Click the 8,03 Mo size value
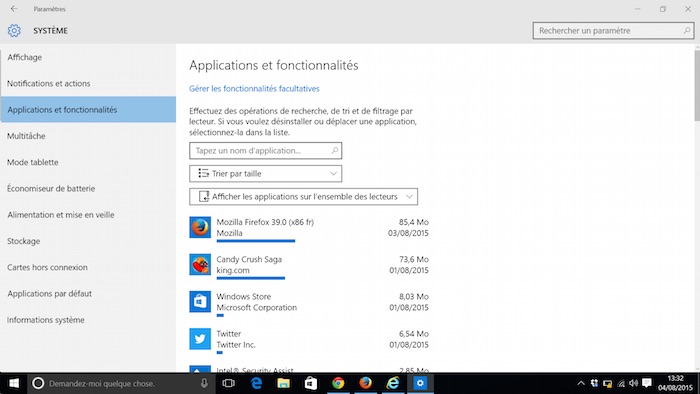This screenshot has width=700, height=394. [414, 296]
